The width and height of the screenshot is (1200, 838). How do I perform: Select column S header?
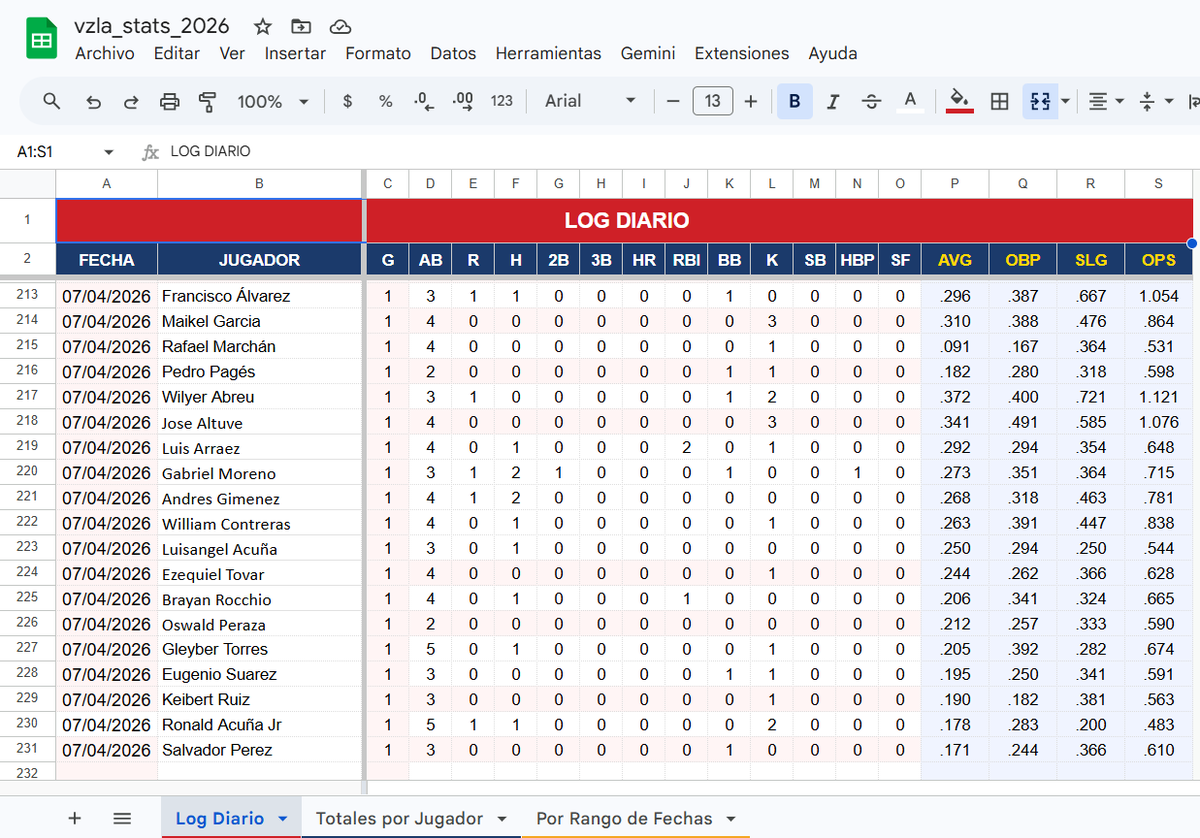pos(1159,183)
